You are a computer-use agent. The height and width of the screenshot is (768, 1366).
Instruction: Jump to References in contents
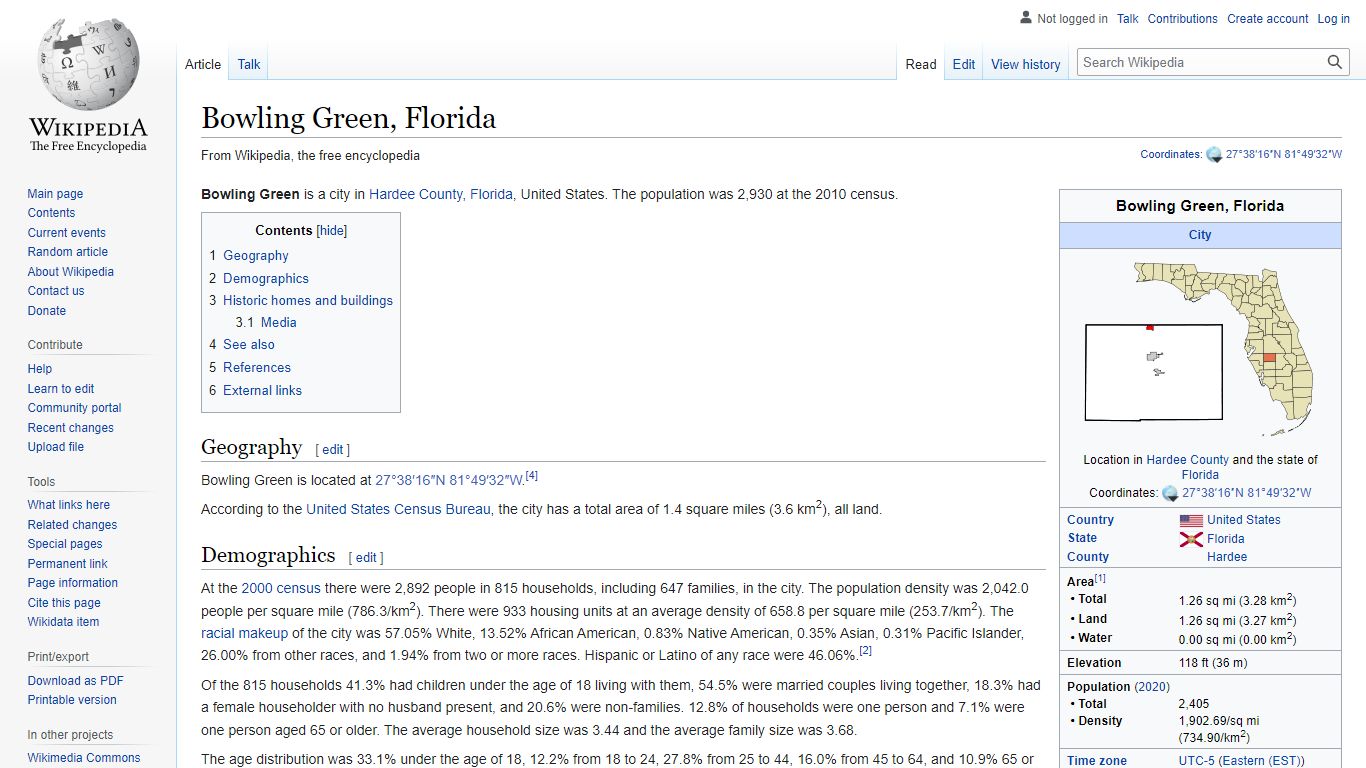257,368
